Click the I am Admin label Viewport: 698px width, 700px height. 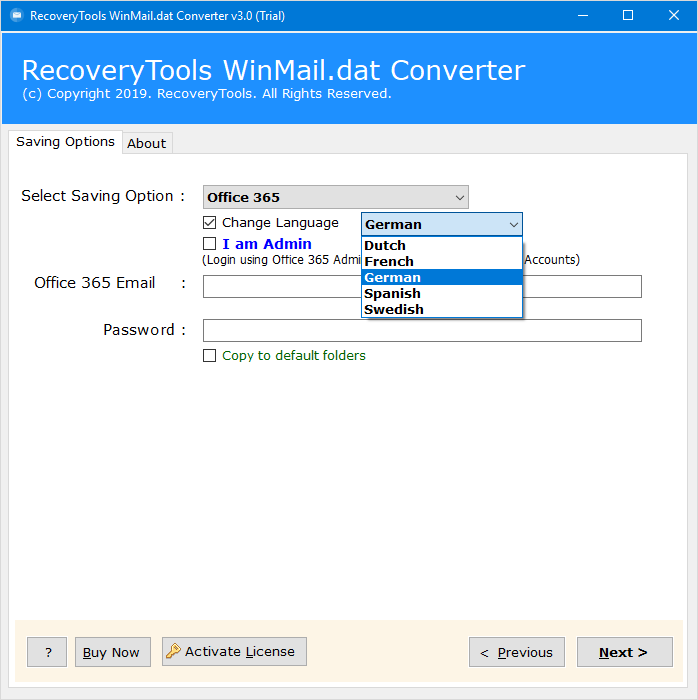pos(267,244)
